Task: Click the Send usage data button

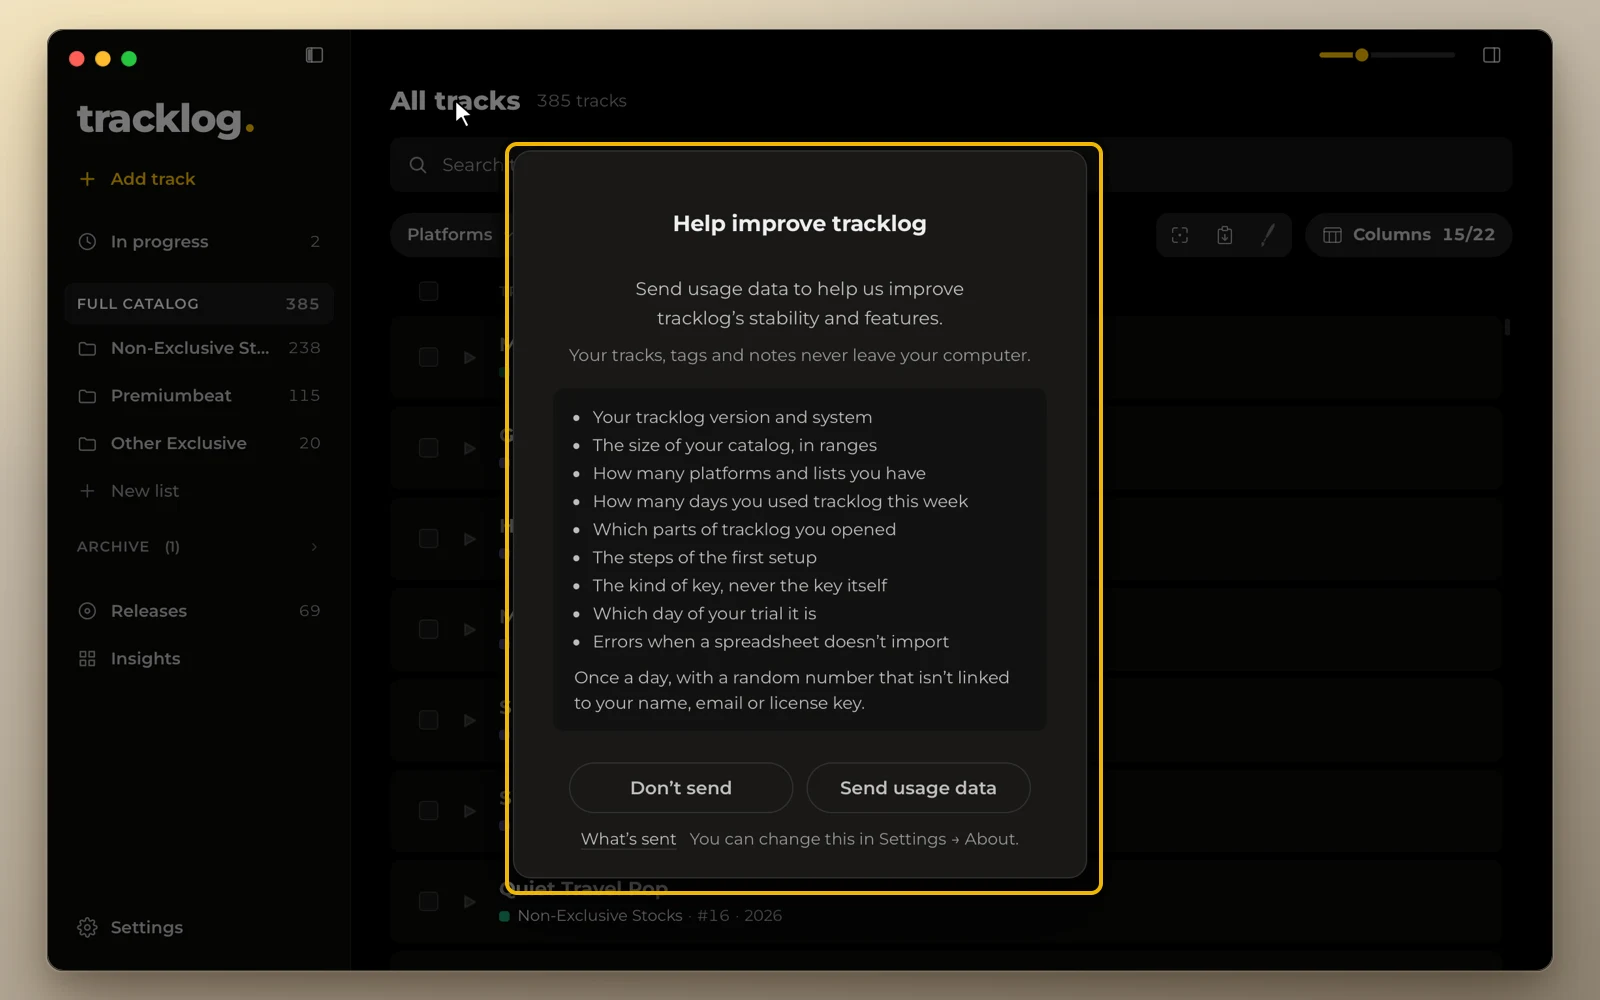Action: (918, 788)
